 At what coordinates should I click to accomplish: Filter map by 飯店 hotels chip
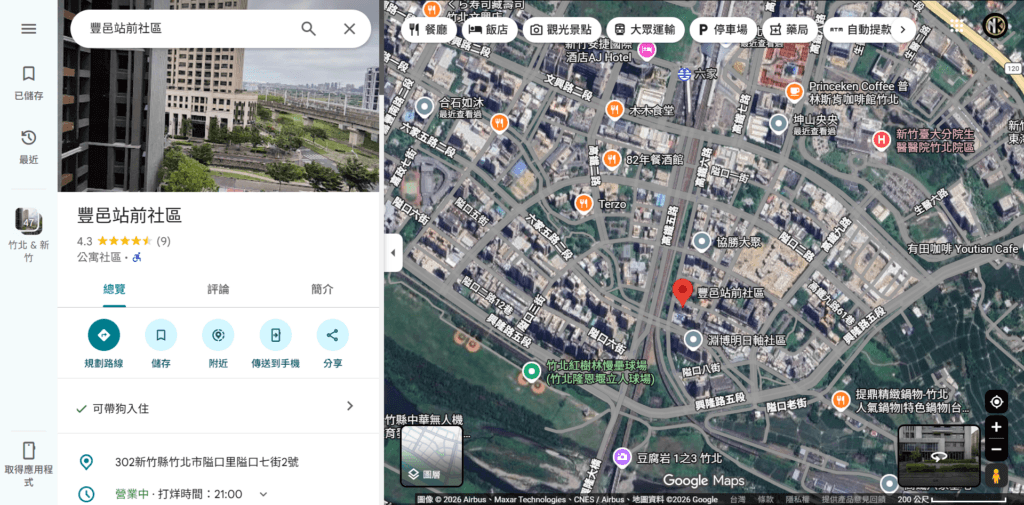coord(489,29)
